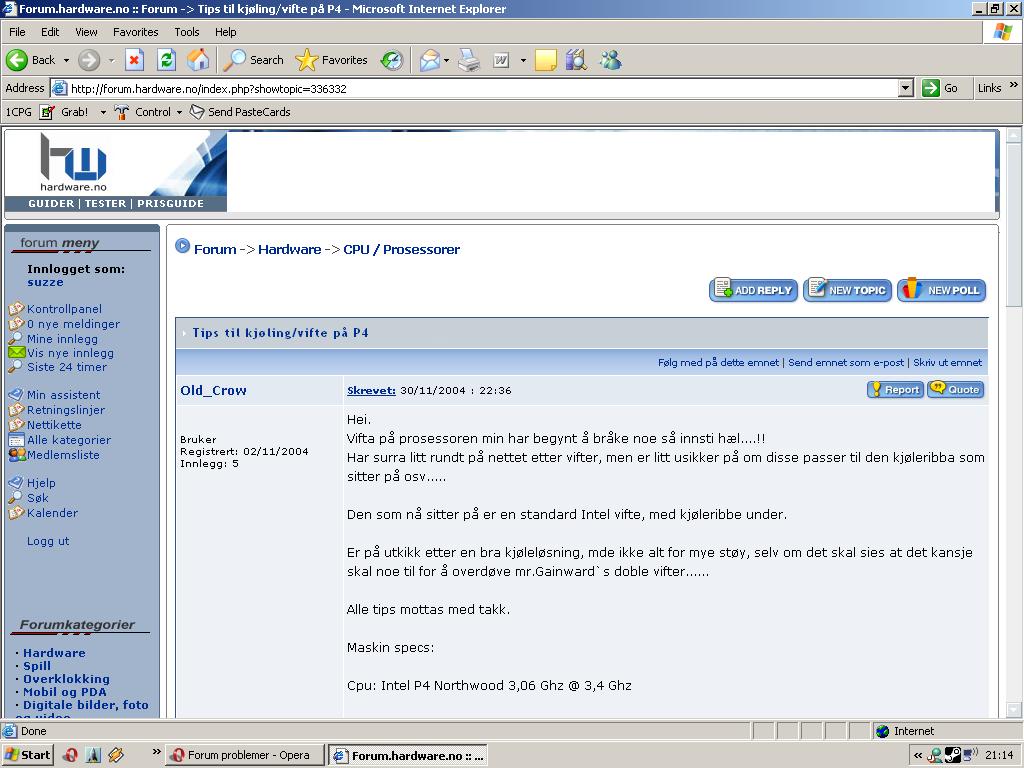This screenshot has height=768, width=1024.
Task: Expand hidden quick launch chevron
Action: click(157, 752)
